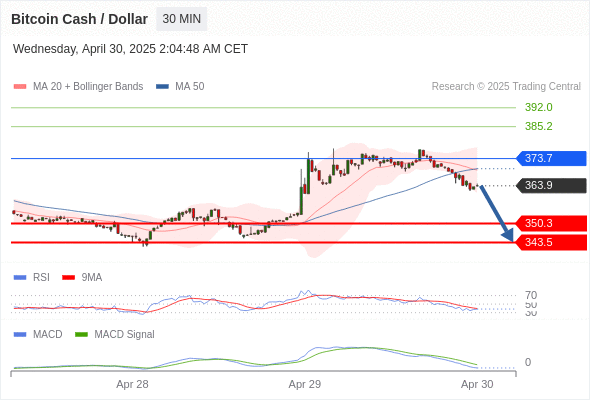Click the Apr 29 date axis label
Viewport: 590px width, 400px height.
point(304,384)
